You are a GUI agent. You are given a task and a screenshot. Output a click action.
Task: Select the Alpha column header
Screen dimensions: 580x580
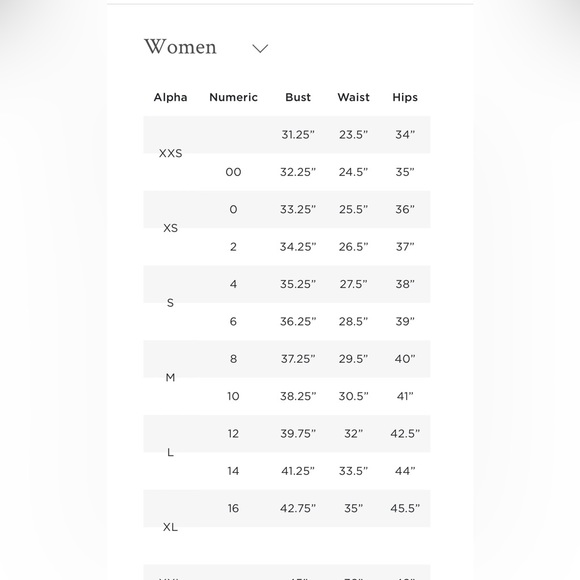(171, 97)
